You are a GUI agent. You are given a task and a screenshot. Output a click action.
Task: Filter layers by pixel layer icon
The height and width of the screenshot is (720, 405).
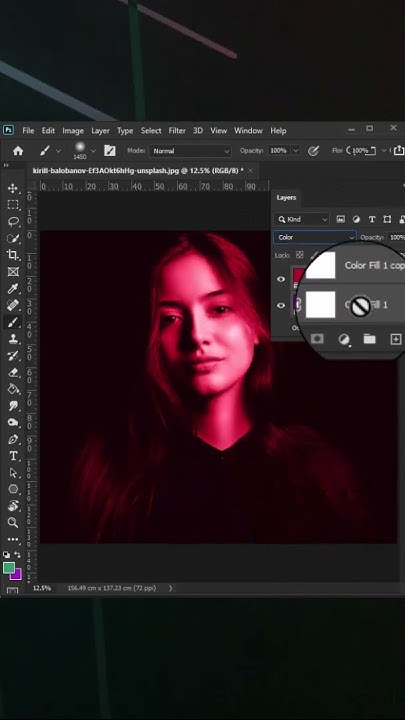tap(341, 219)
